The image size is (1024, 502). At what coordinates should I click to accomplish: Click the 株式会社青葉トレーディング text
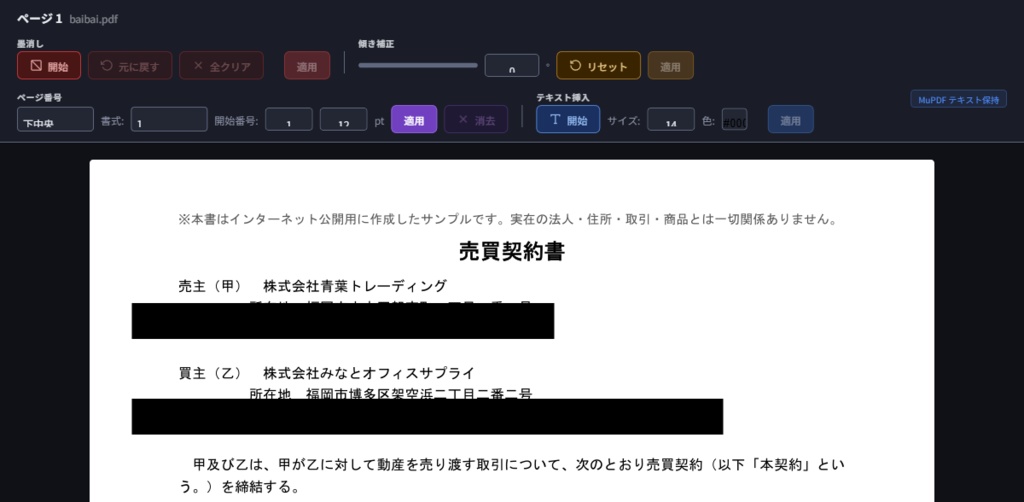[355, 286]
